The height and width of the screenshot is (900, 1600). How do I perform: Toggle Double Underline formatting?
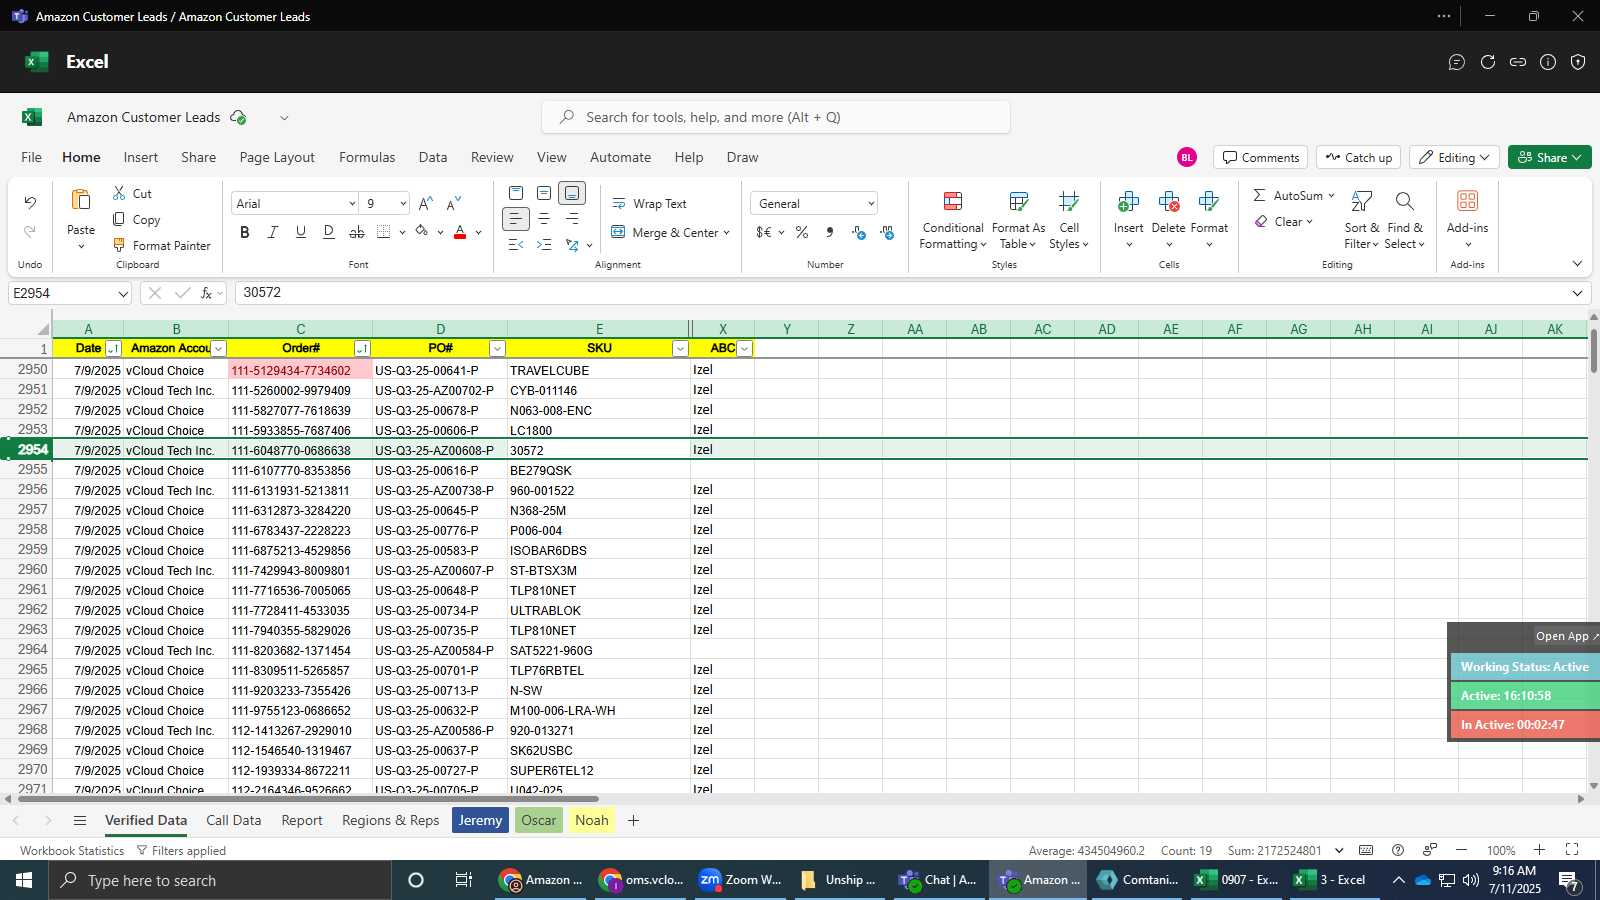pos(329,232)
